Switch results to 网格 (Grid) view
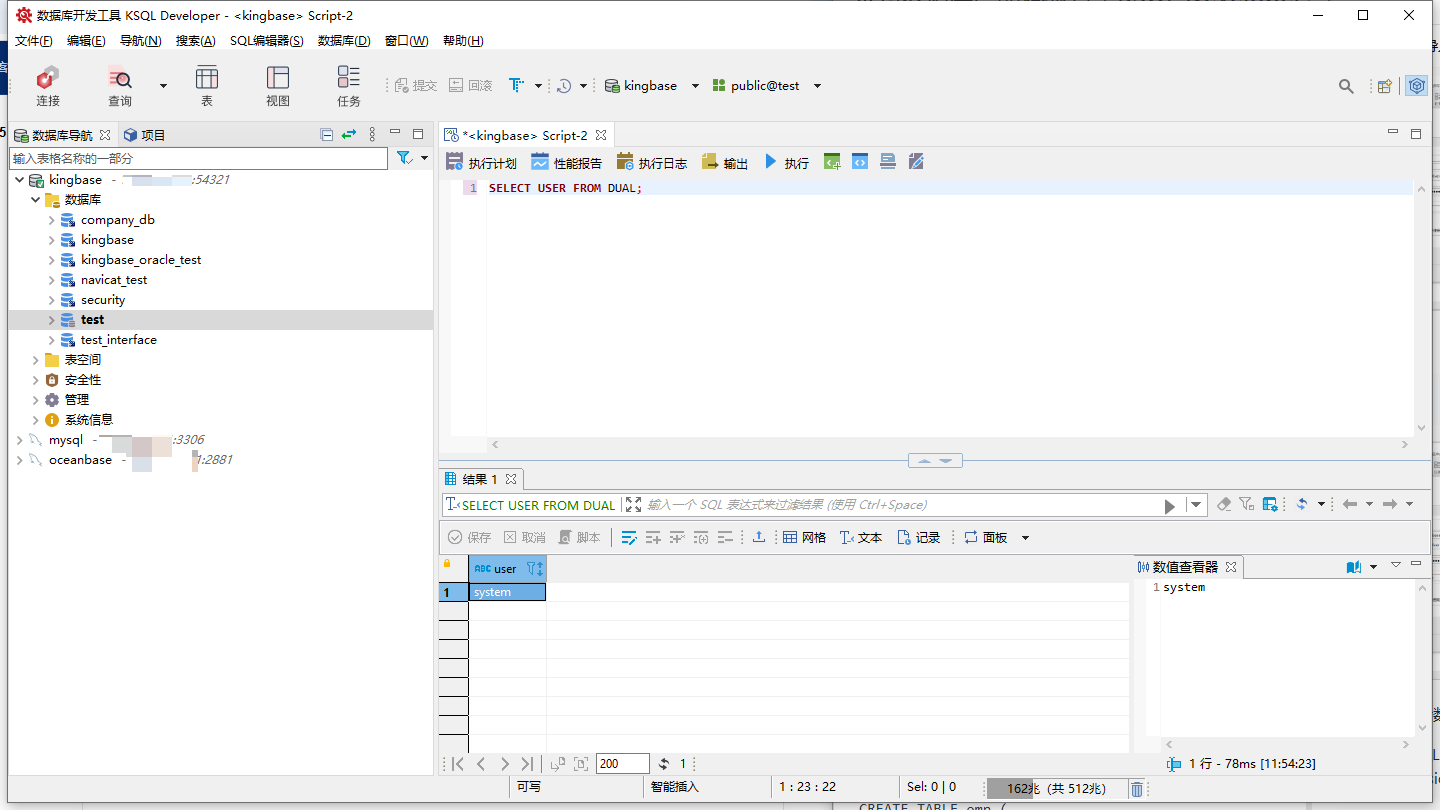Screen dimensions: 1440x810 pos(805,538)
